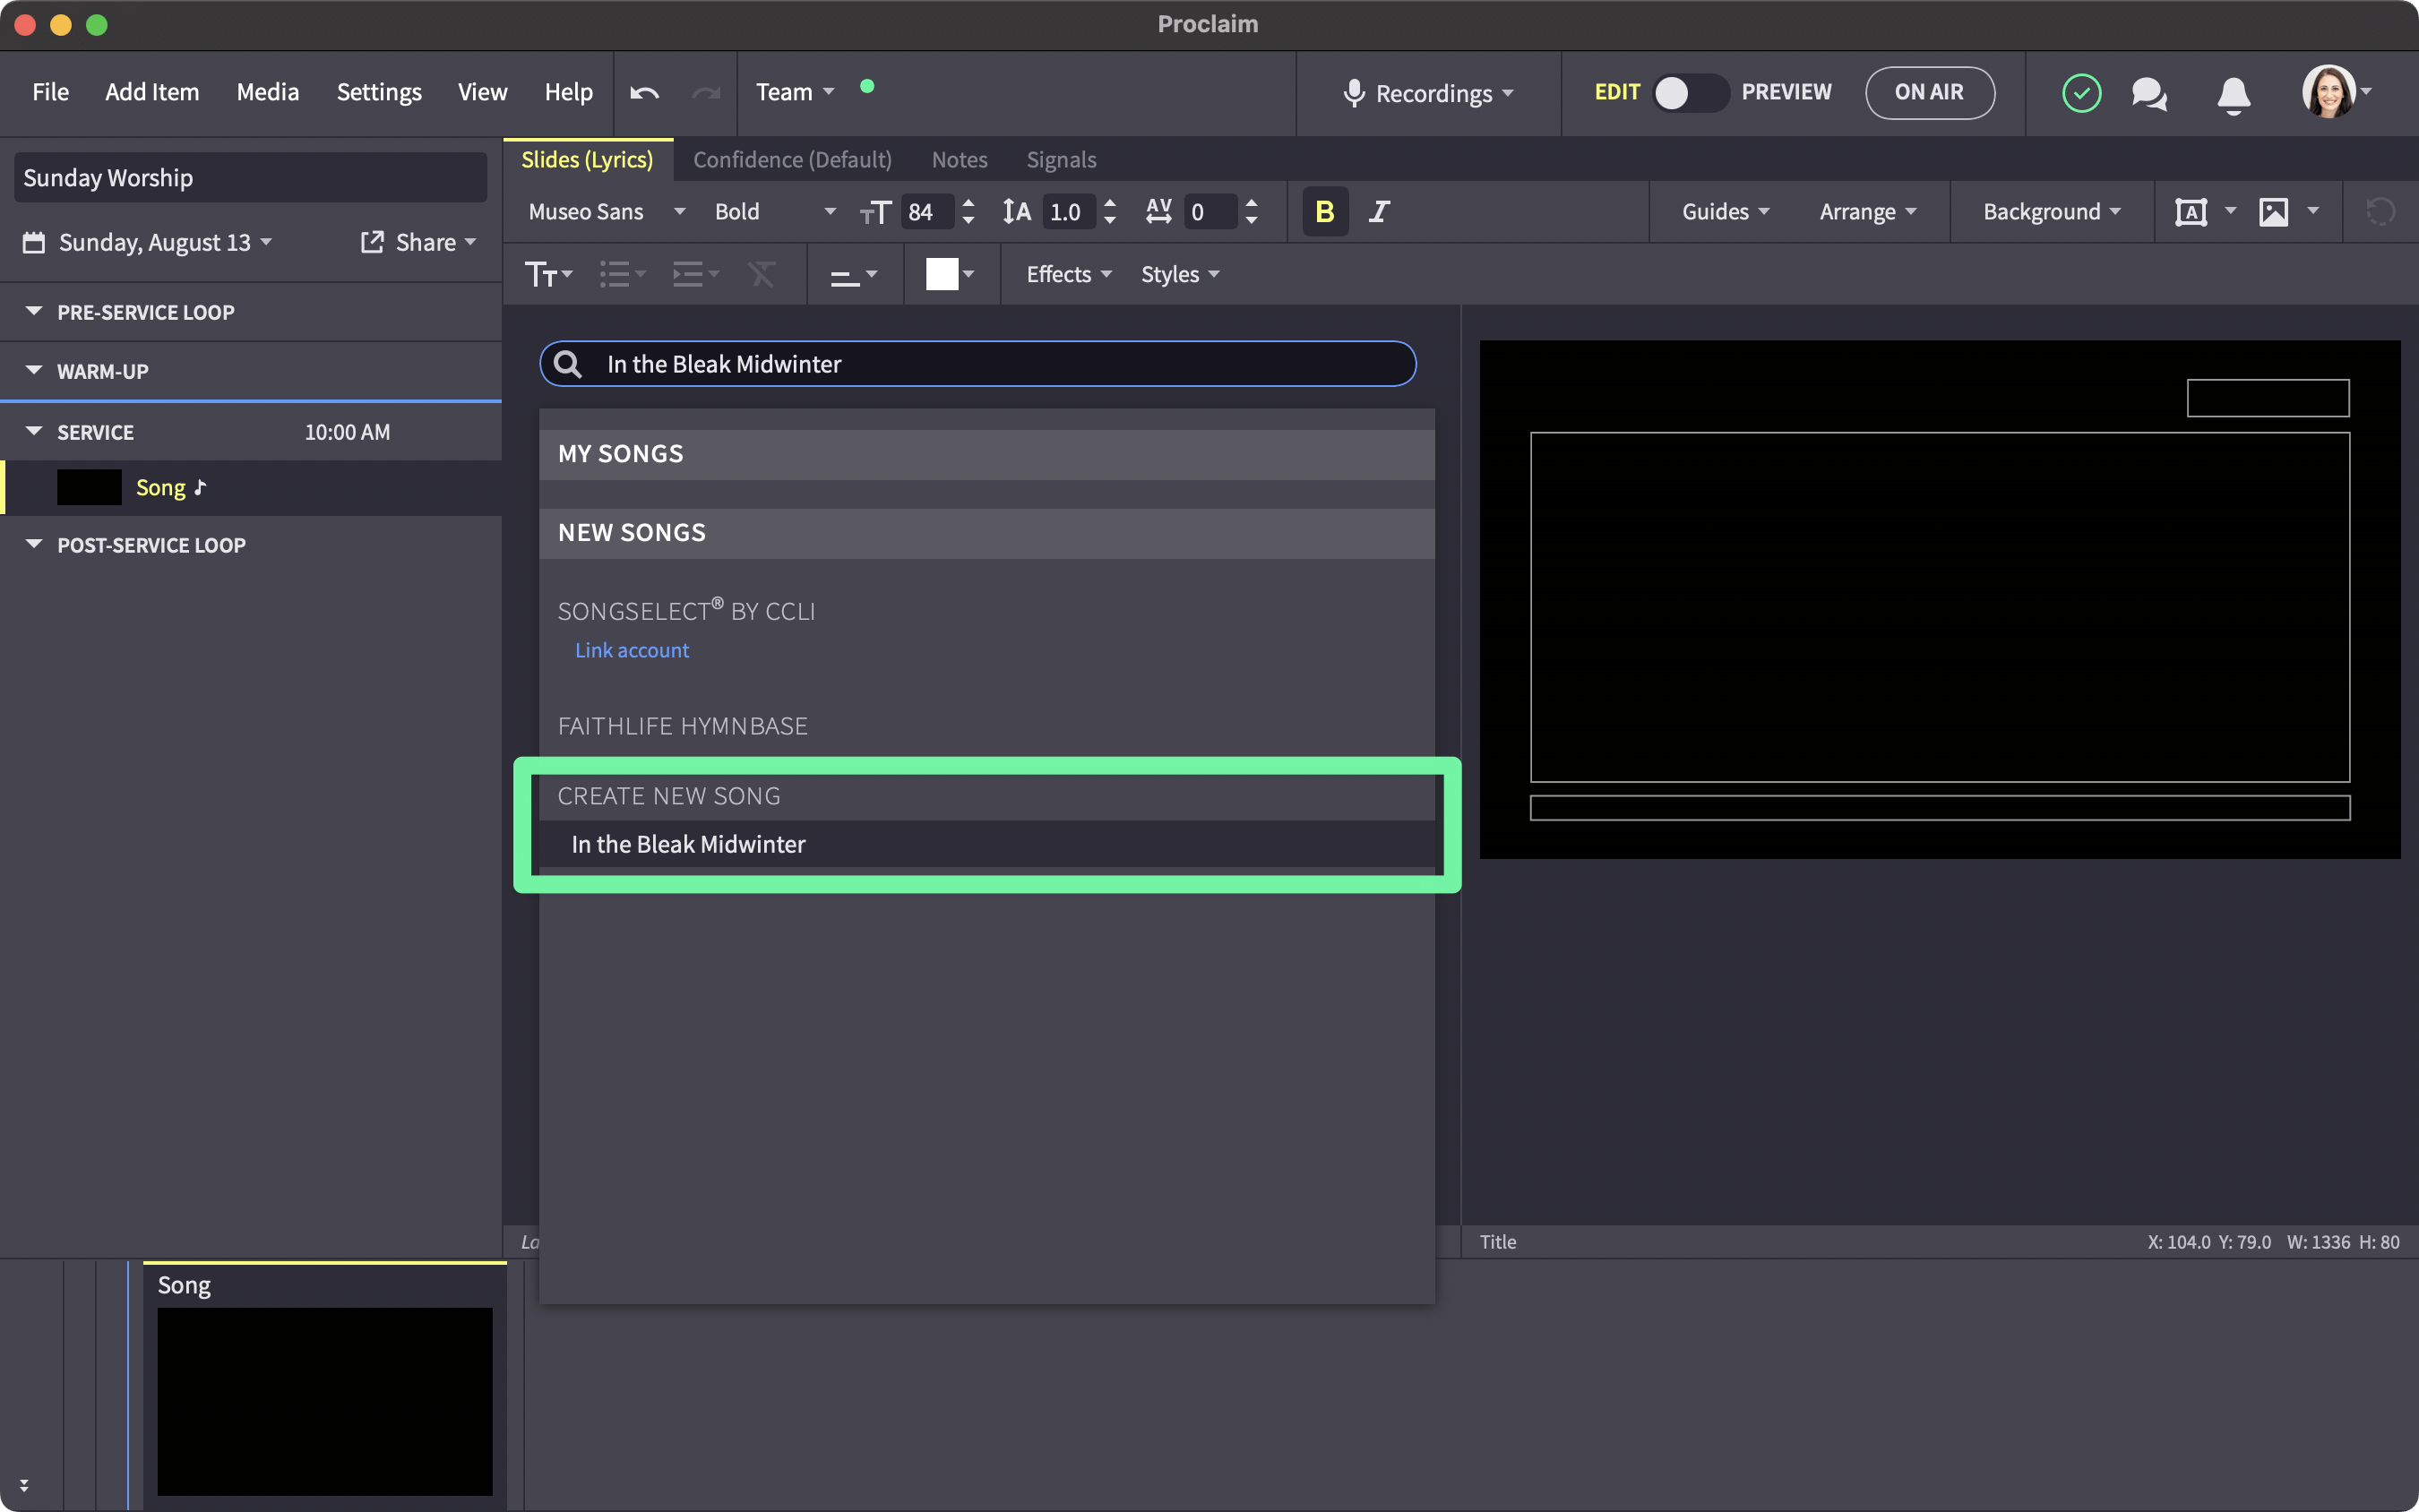The height and width of the screenshot is (1512, 2419).
Task: Click the search magnifier icon
Action: point(568,364)
